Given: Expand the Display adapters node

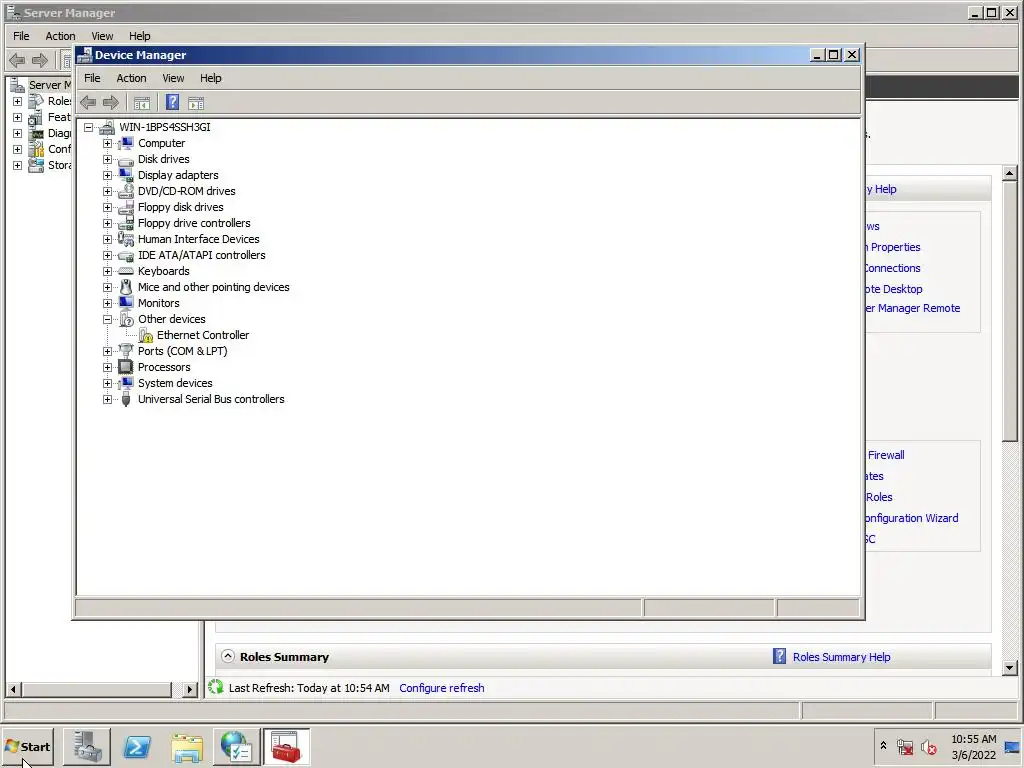Looking at the screenshot, I should click(x=108, y=175).
